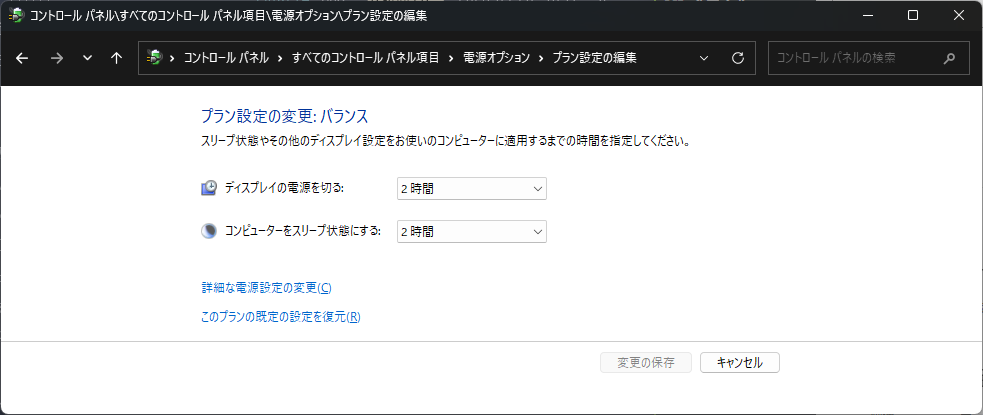The image size is (983, 415).
Task: Open the コンピューターをスリープ状態にする time dropdown
Action: (472, 231)
